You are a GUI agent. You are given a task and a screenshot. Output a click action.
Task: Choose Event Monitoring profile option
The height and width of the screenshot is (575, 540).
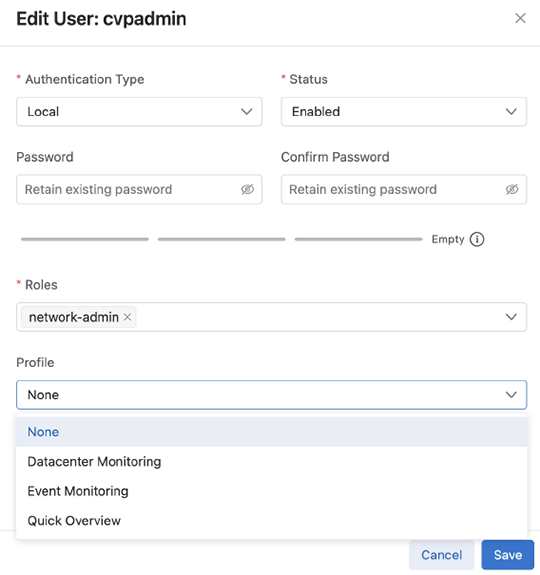(271, 491)
